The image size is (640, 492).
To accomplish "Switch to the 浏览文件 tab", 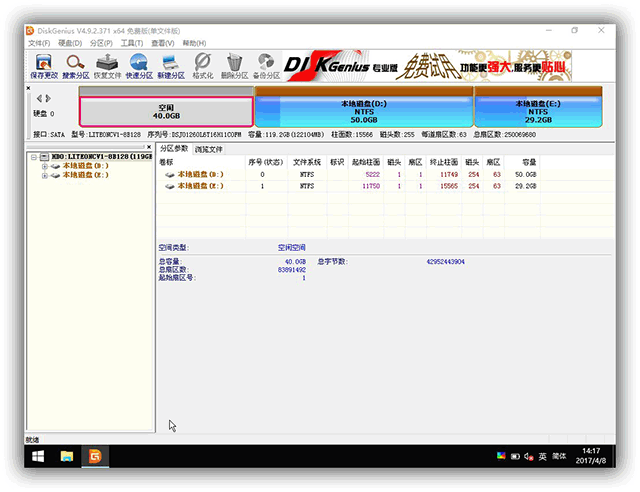I will (209, 149).
